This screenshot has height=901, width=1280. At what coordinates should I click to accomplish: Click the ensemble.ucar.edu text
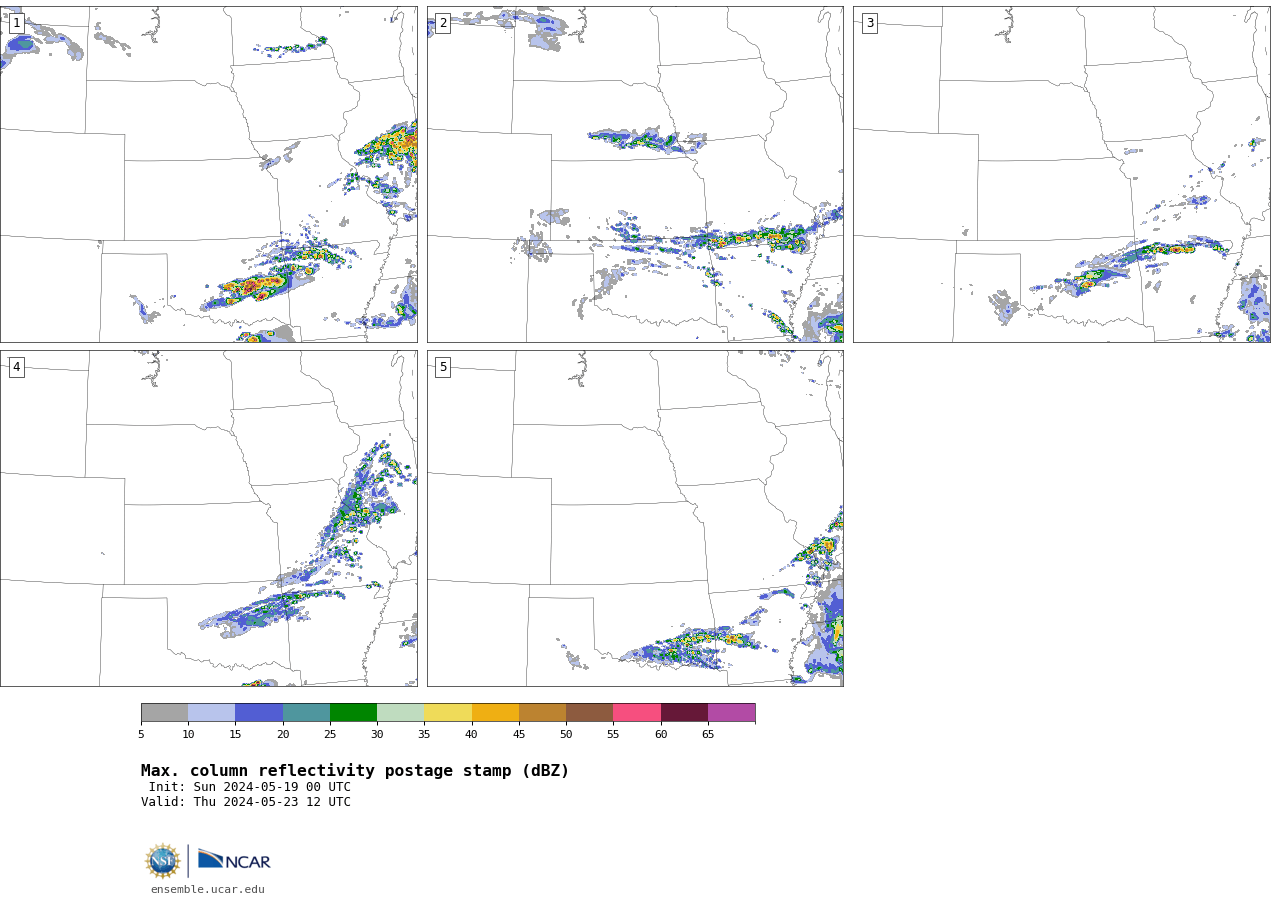pos(208,889)
